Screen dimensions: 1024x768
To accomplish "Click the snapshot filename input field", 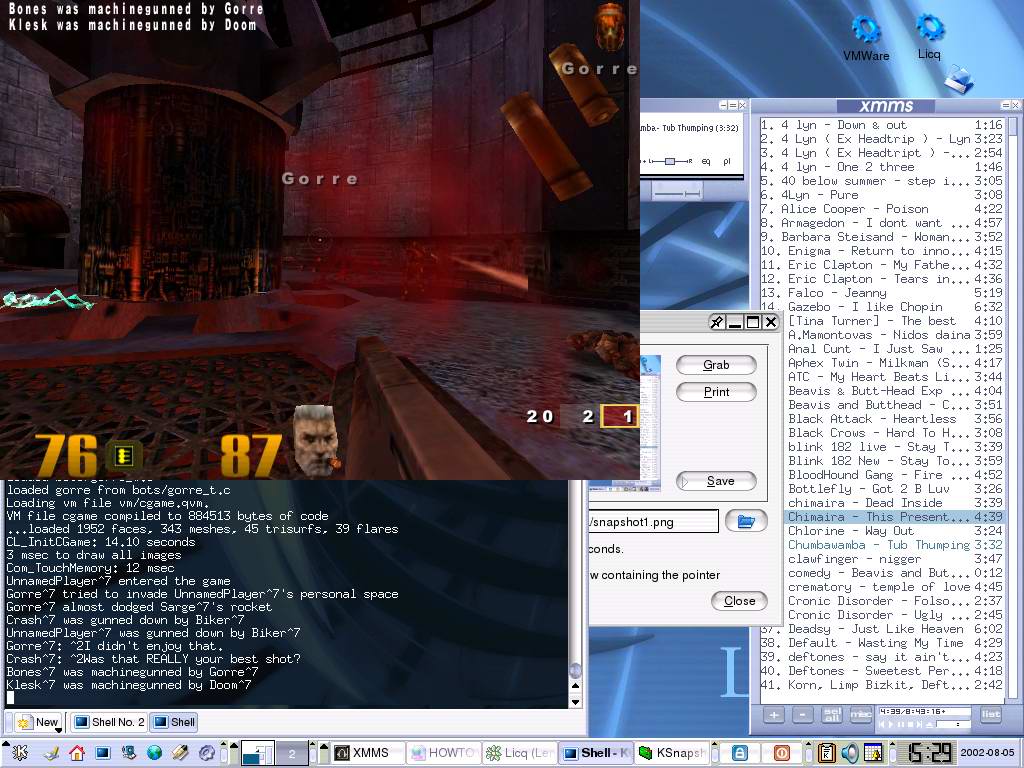I will 653,522.
